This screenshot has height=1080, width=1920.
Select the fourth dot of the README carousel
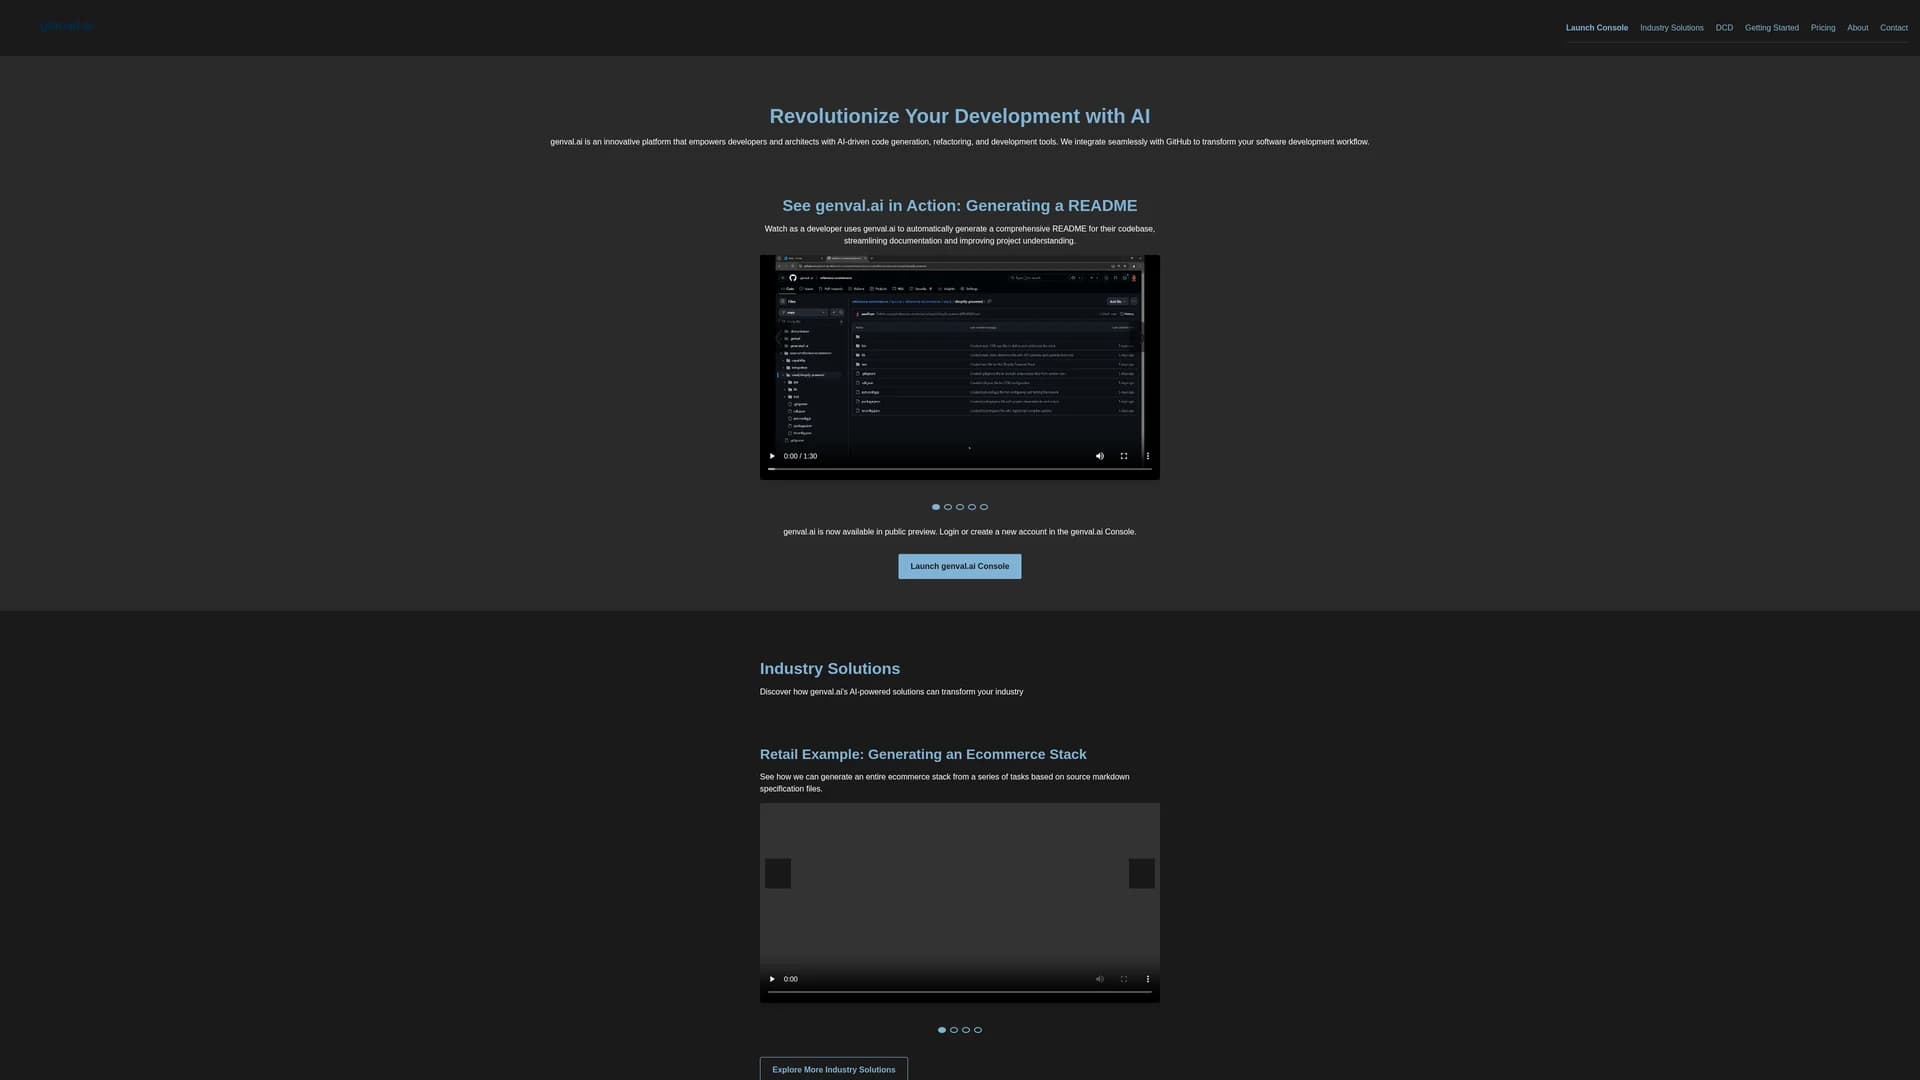coord(972,507)
